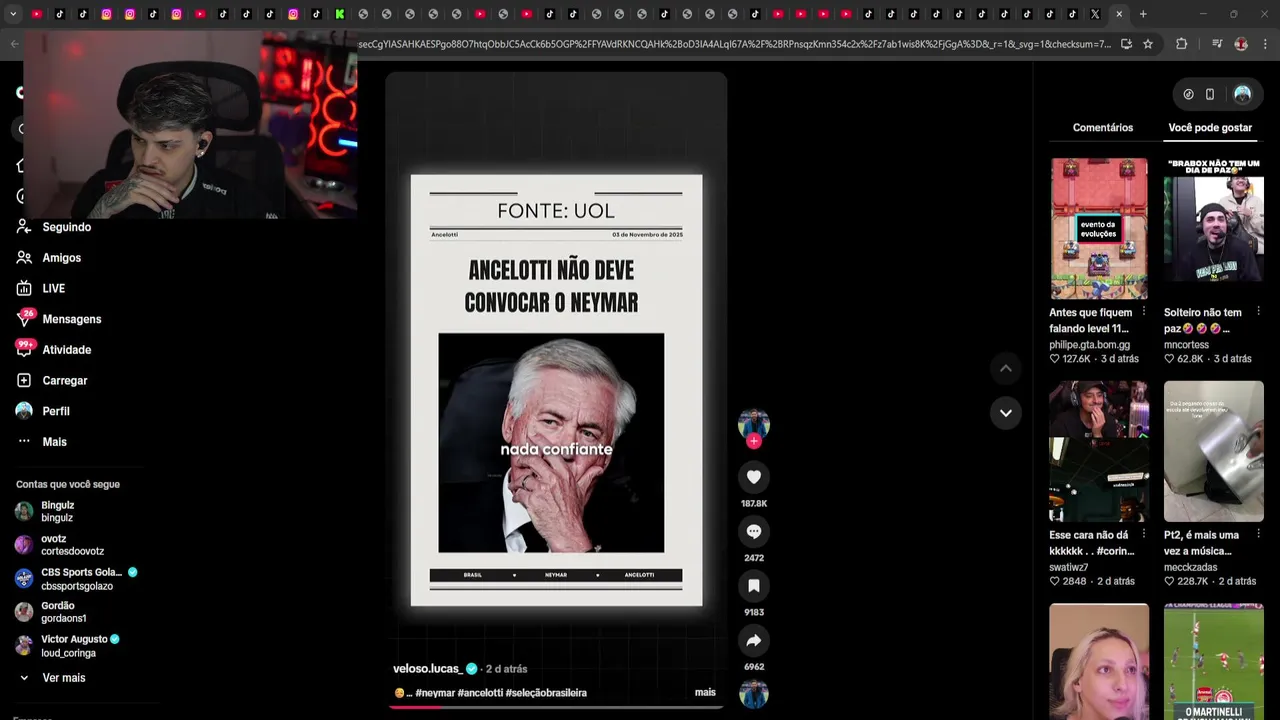Click the Ancelotti video to pause
The height and width of the screenshot is (720, 1280).
[x=556, y=390]
